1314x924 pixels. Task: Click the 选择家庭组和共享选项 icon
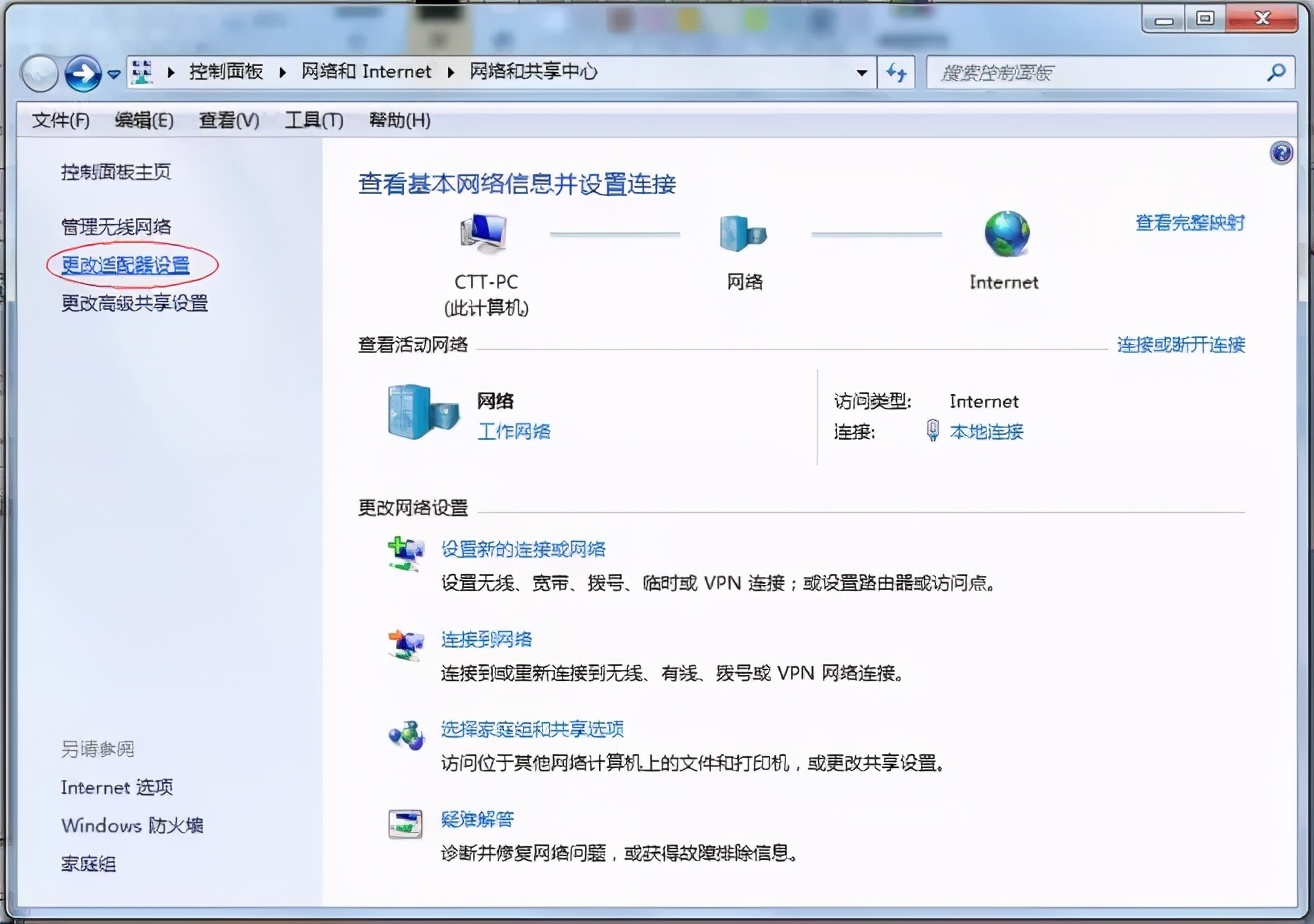pyautogui.click(x=405, y=736)
